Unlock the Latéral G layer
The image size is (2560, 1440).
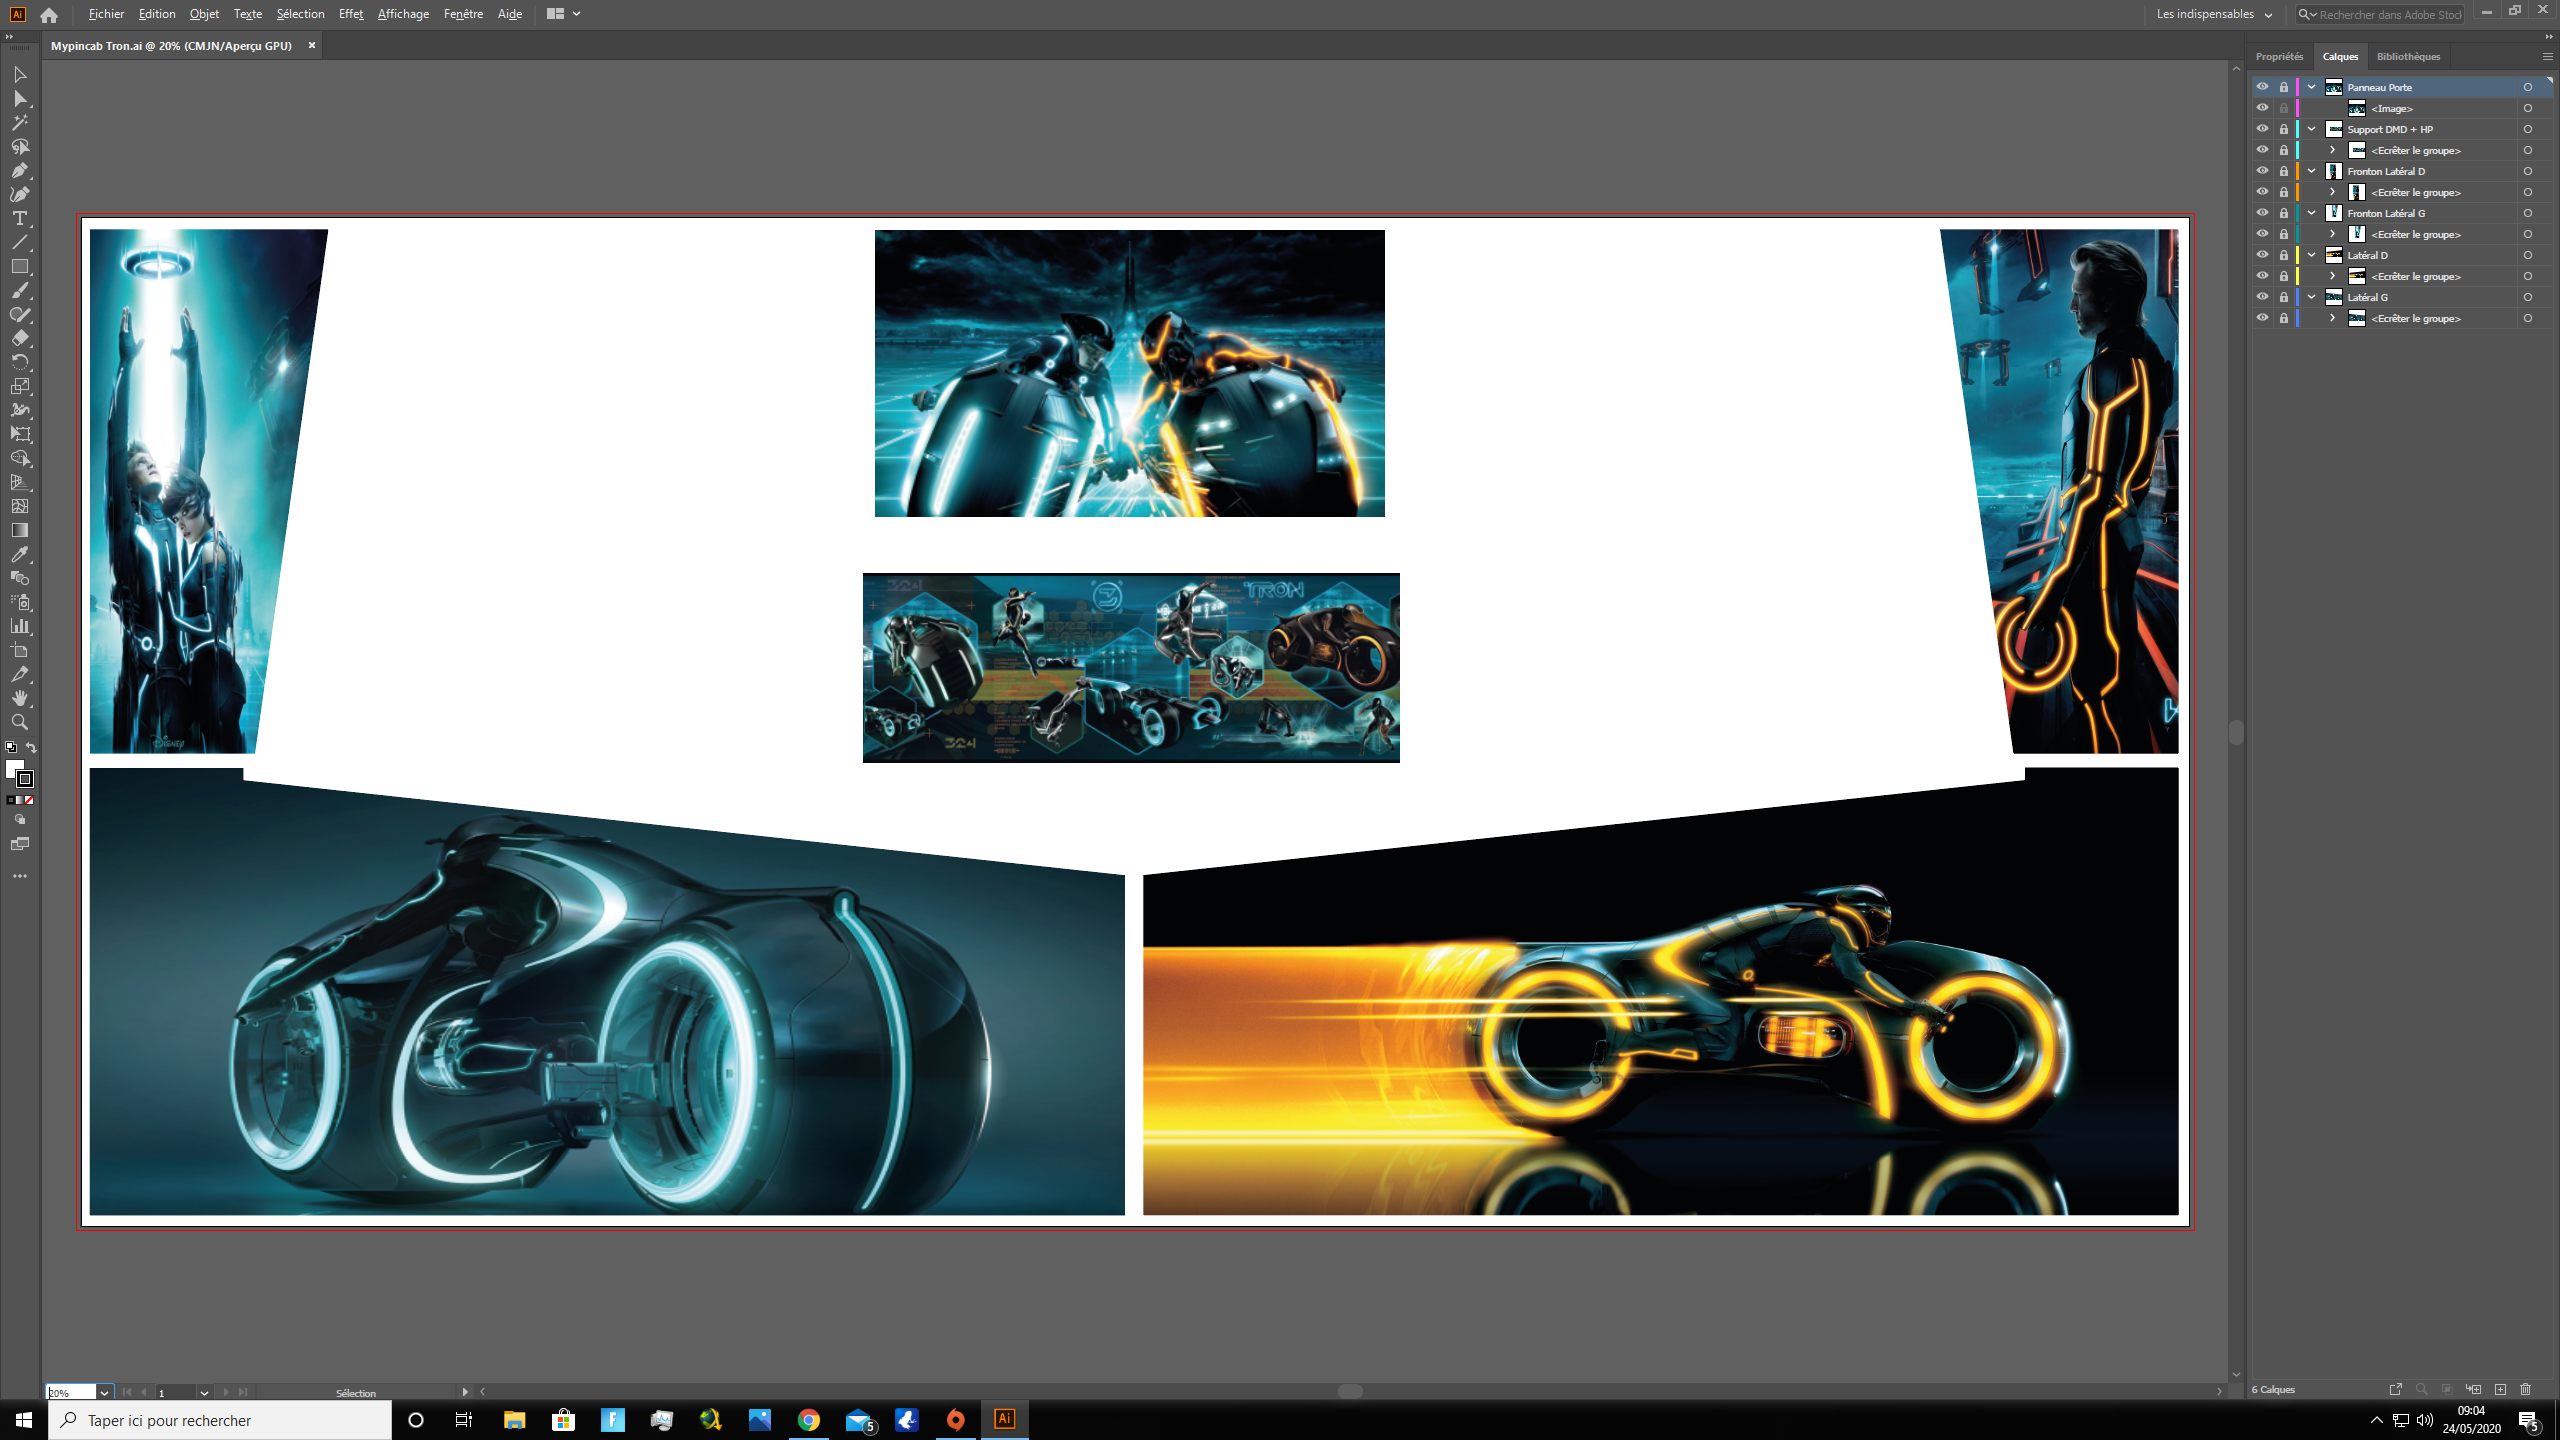[x=2284, y=297]
